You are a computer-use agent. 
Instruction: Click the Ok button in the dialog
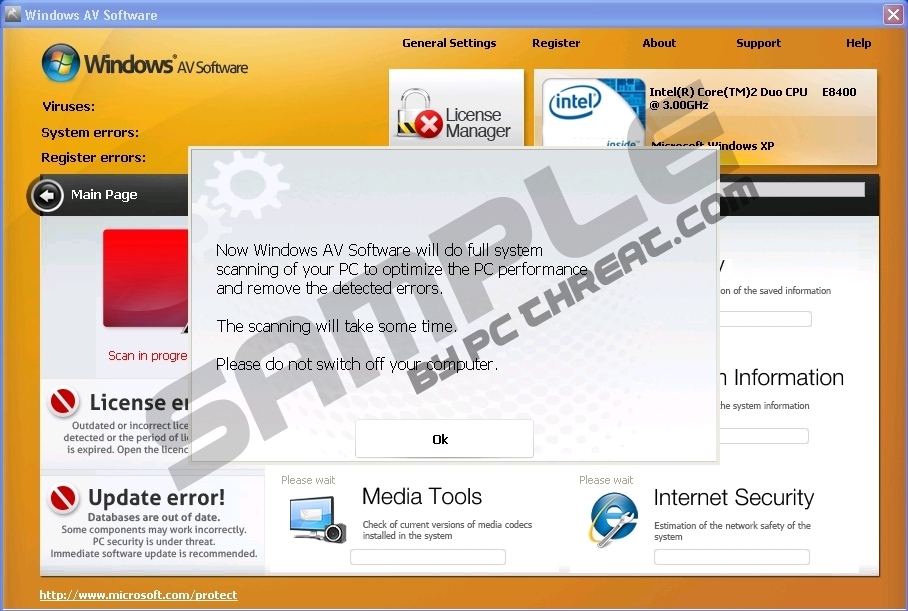point(444,439)
